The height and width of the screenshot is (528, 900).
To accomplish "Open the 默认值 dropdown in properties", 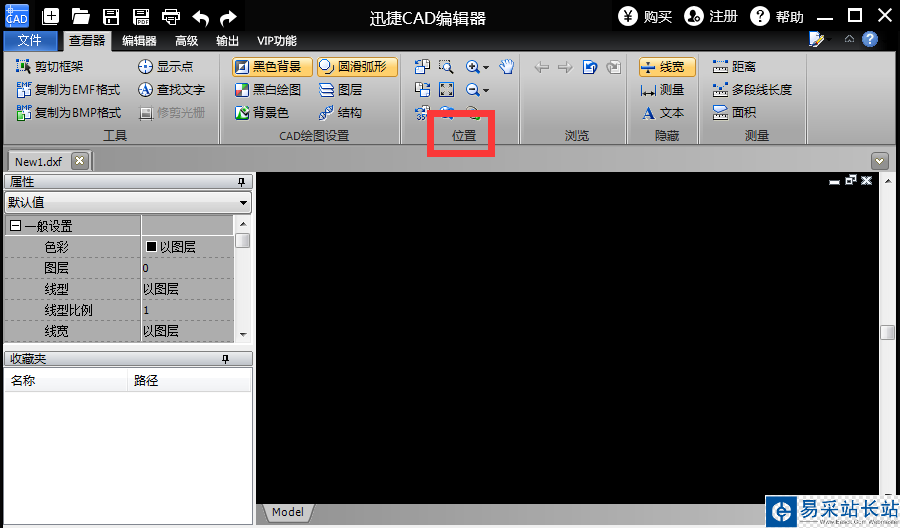I will tap(243, 203).
